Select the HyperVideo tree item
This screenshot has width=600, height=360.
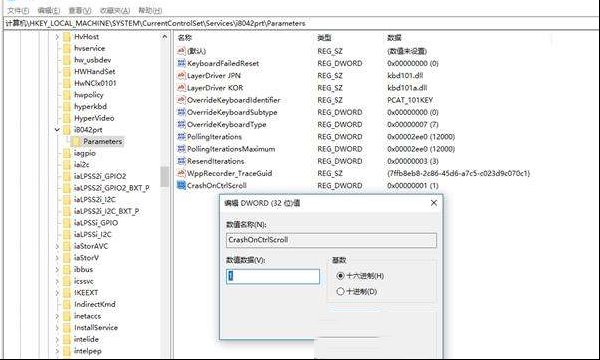(94, 118)
